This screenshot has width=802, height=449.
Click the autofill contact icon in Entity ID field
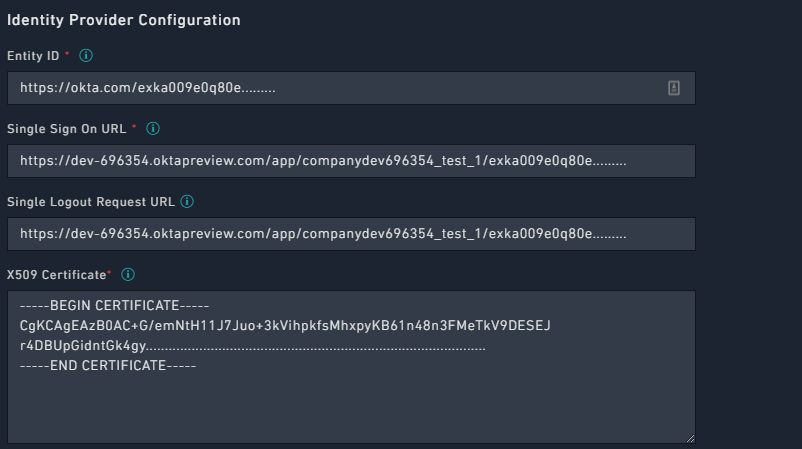[674, 88]
